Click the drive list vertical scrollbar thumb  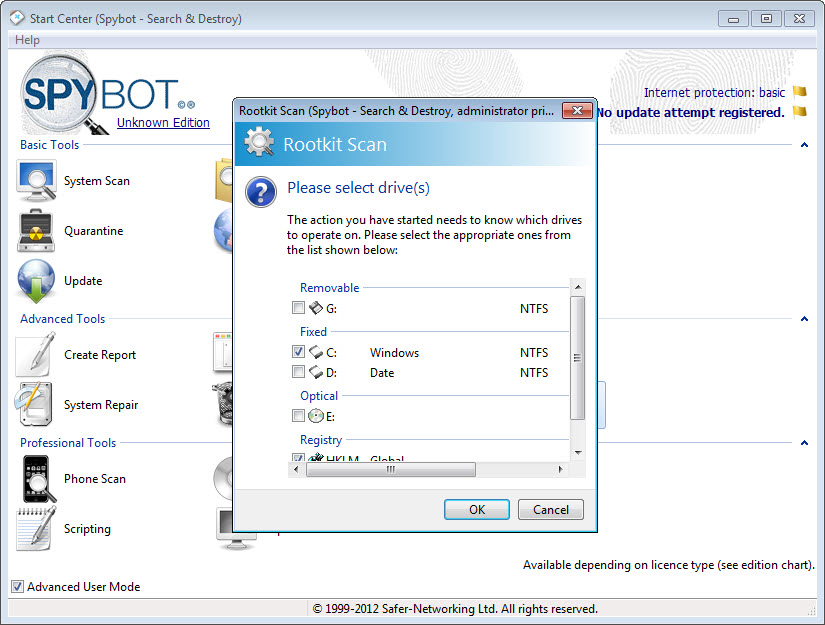pos(578,358)
